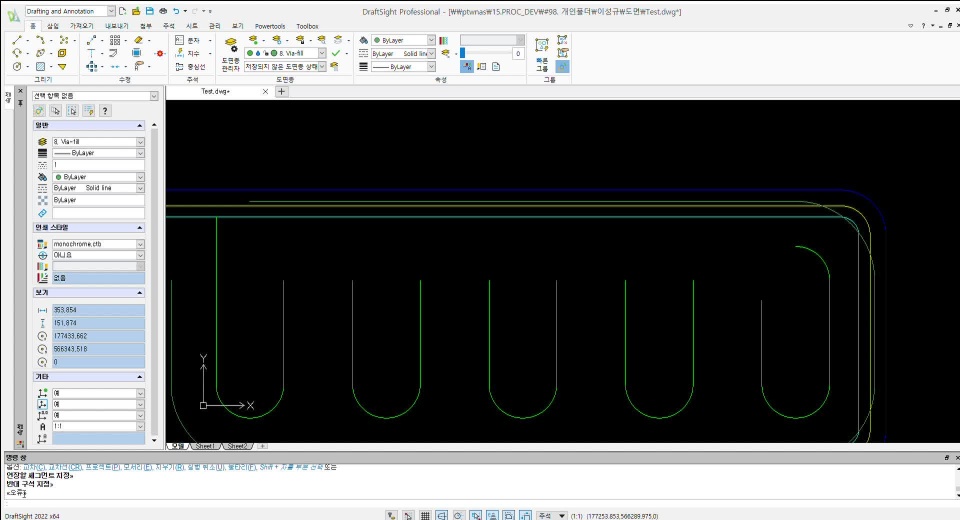Screen dimensions: 960x520
Task: Toggle Ortho mode in the status bar
Action: (442, 515)
